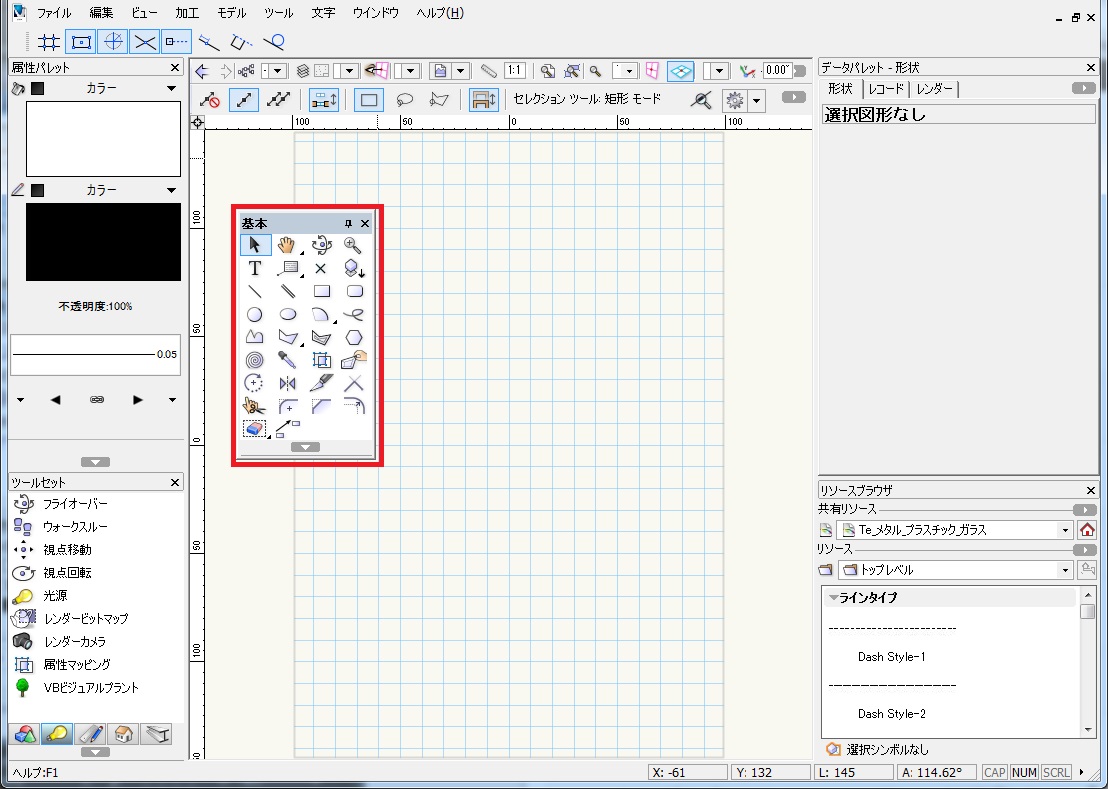Select the Fillet tool
Screen dimensions: 1108x790
point(288,406)
